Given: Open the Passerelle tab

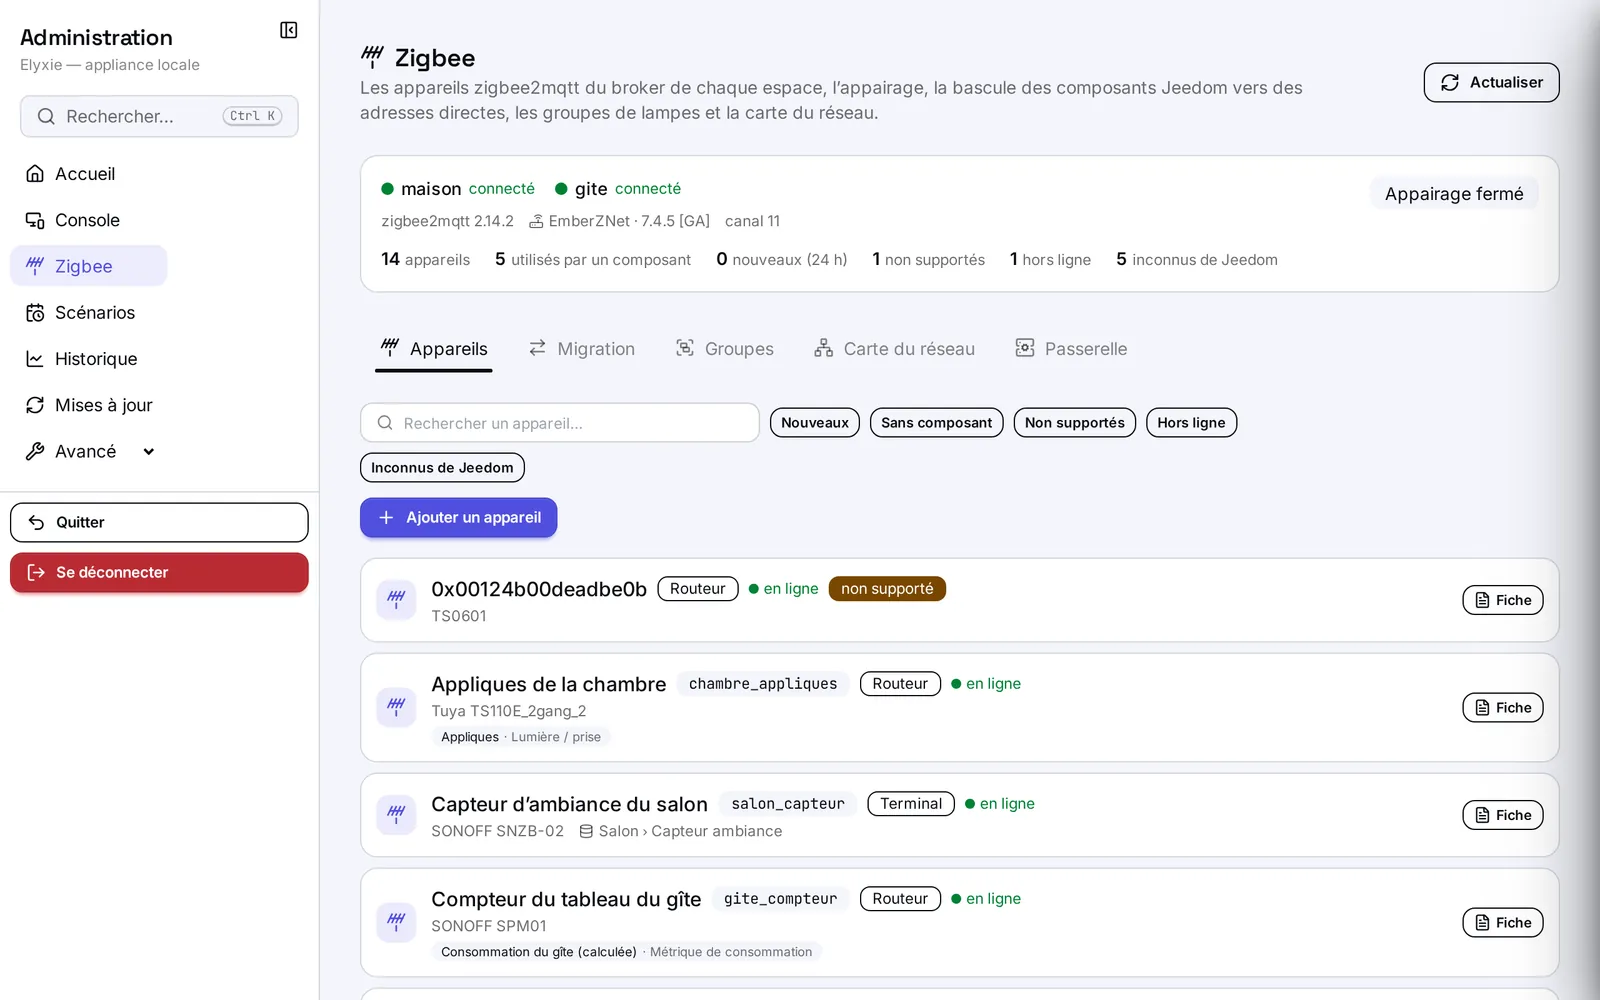Looking at the screenshot, I should [1071, 349].
